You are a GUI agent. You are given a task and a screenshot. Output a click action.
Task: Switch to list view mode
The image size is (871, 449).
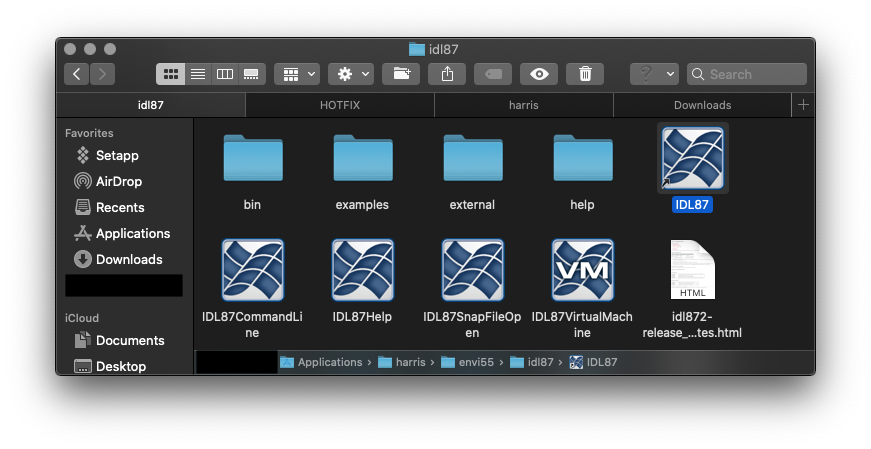(x=198, y=74)
